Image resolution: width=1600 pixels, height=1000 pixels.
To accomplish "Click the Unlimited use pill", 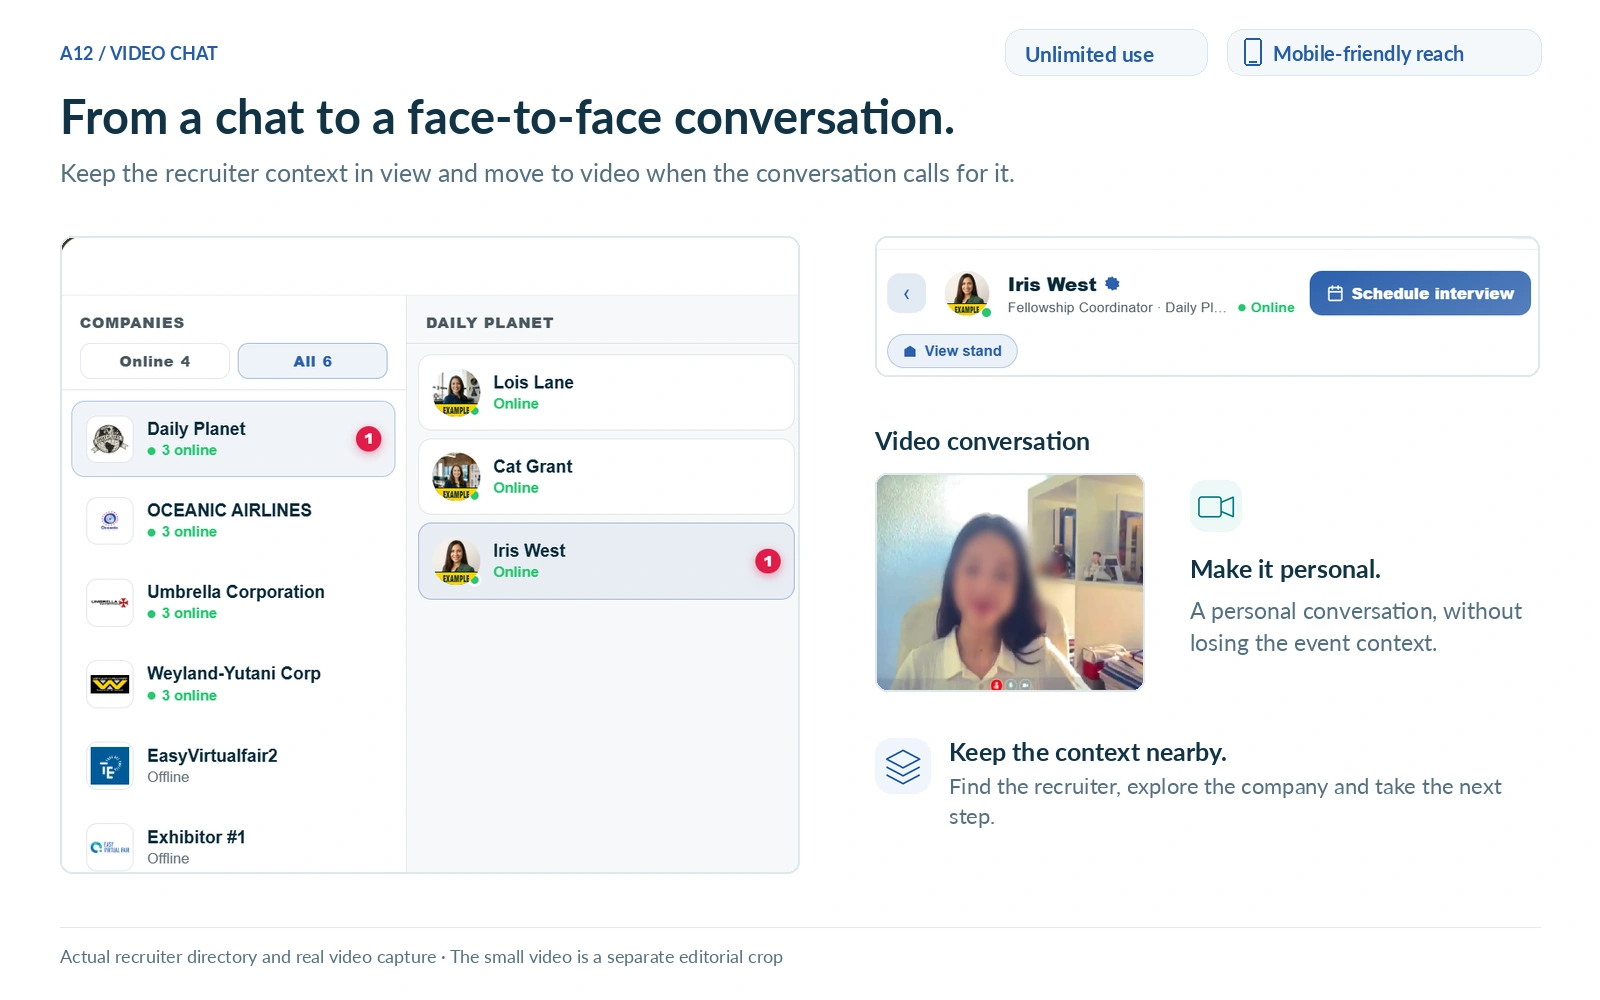I will coord(1106,53).
